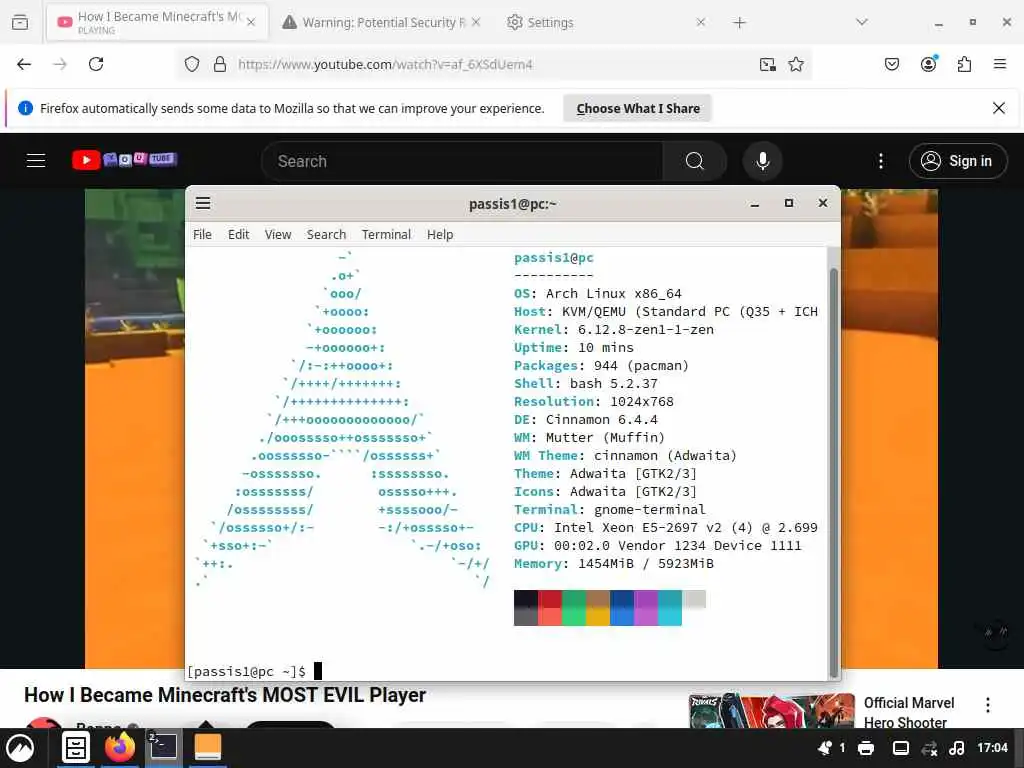1024x768 pixels.
Task: Dismiss the Firefox data notification bar
Action: 999,108
